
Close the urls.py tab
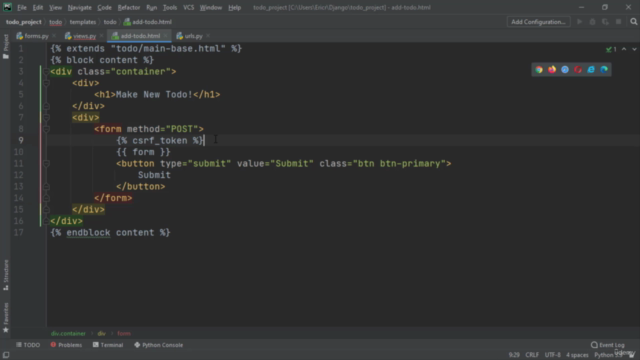pyautogui.click(x=208, y=36)
